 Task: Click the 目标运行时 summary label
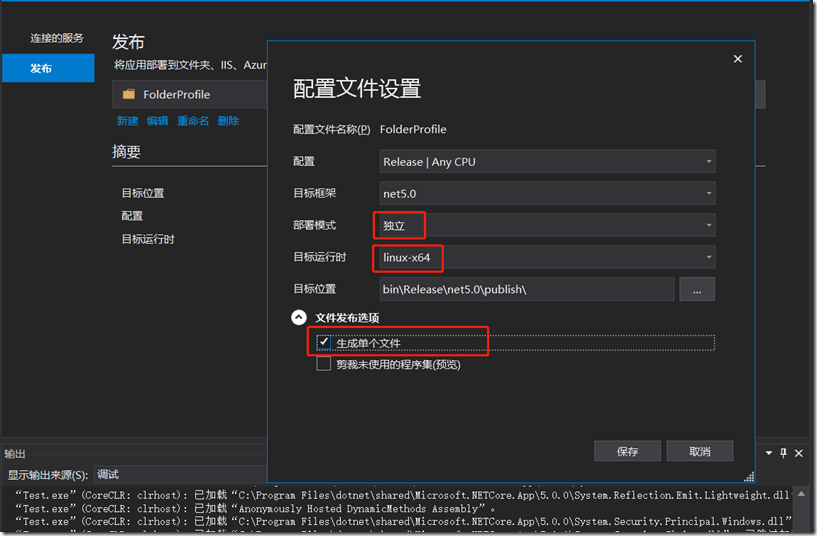pyautogui.click(x=148, y=239)
